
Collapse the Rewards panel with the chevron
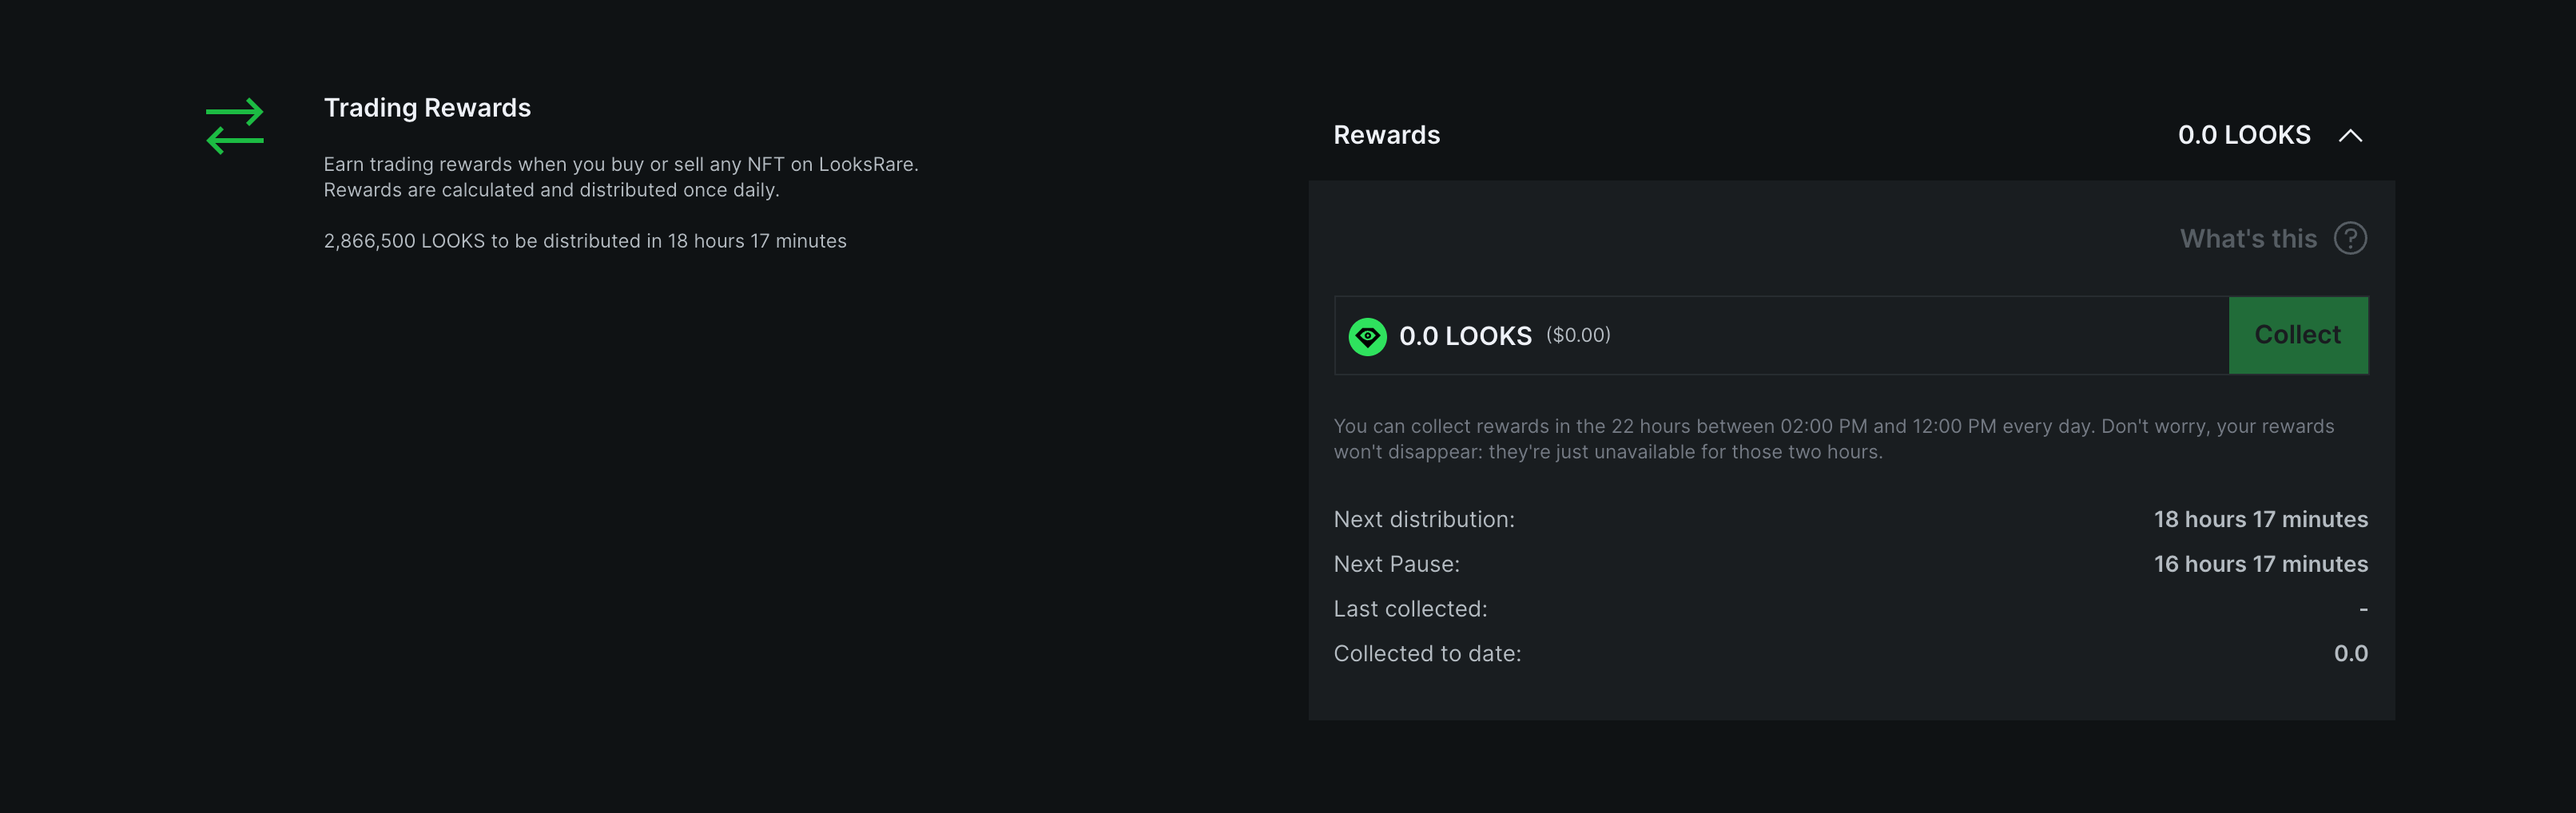2350,136
